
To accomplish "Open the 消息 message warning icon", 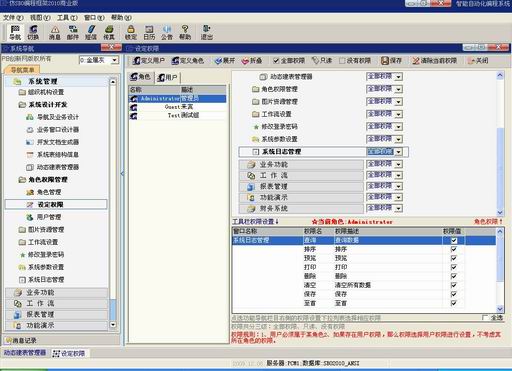I will (55, 32).
